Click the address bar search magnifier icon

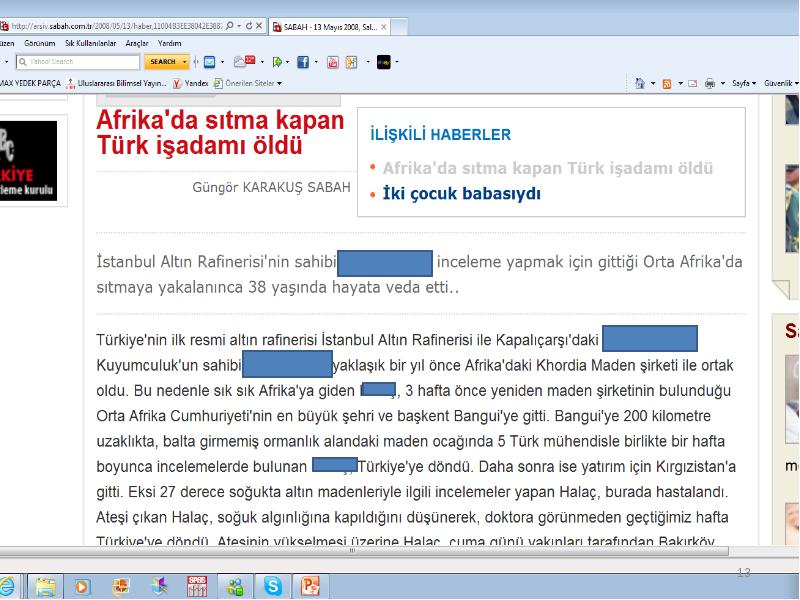pos(229,26)
